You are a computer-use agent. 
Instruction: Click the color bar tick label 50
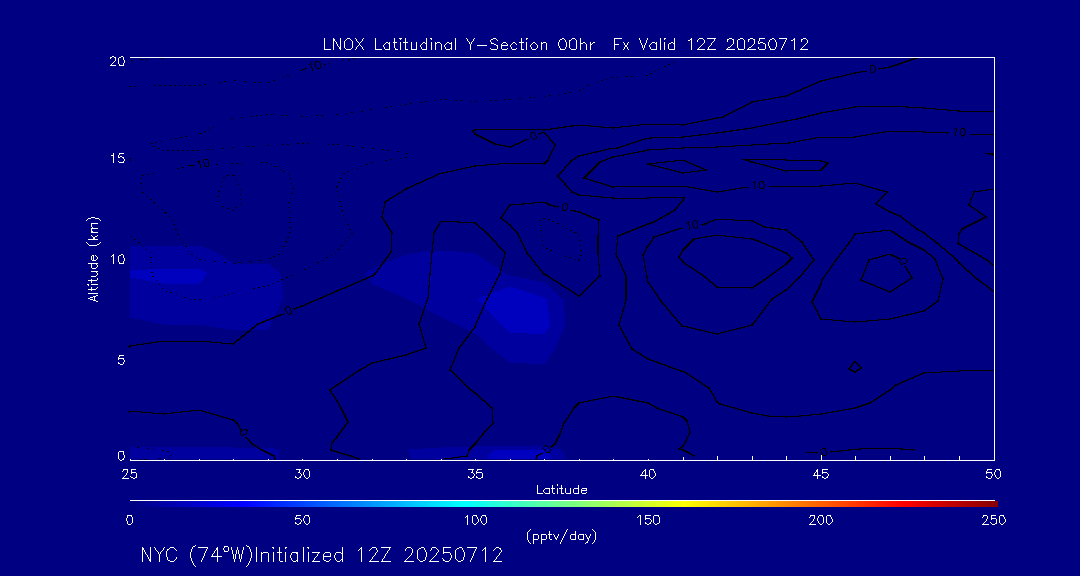[x=302, y=520]
